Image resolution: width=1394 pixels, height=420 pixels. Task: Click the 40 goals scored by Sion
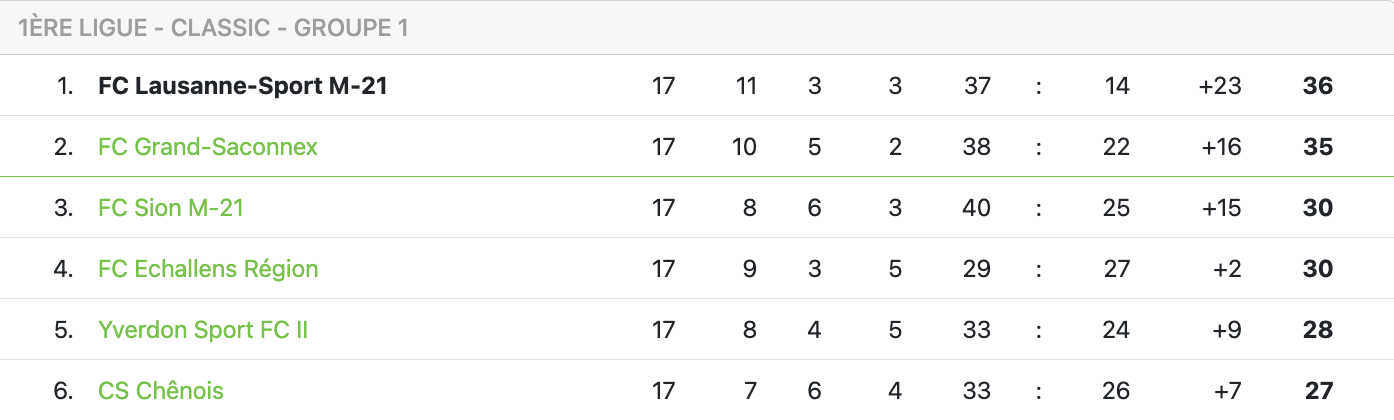[x=977, y=208]
